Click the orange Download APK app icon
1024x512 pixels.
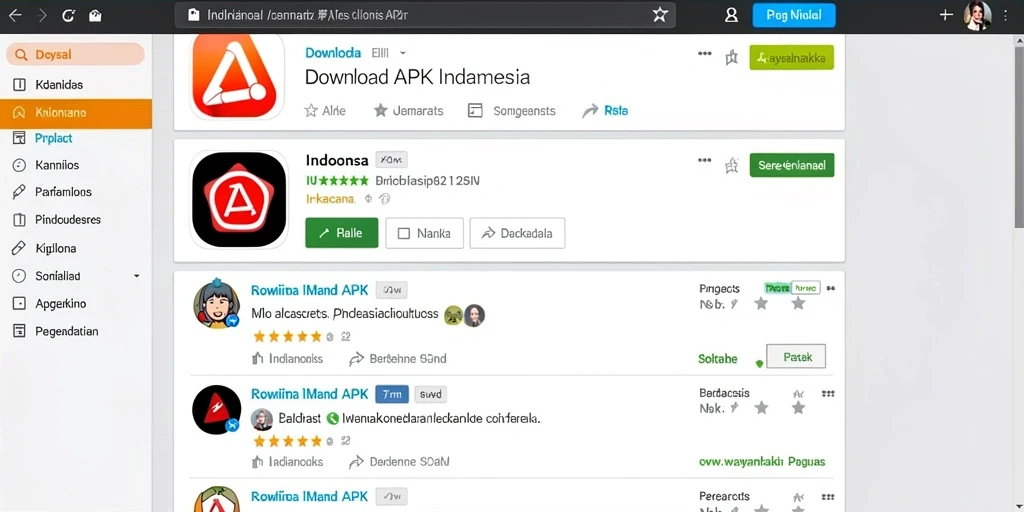(x=238, y=76)
